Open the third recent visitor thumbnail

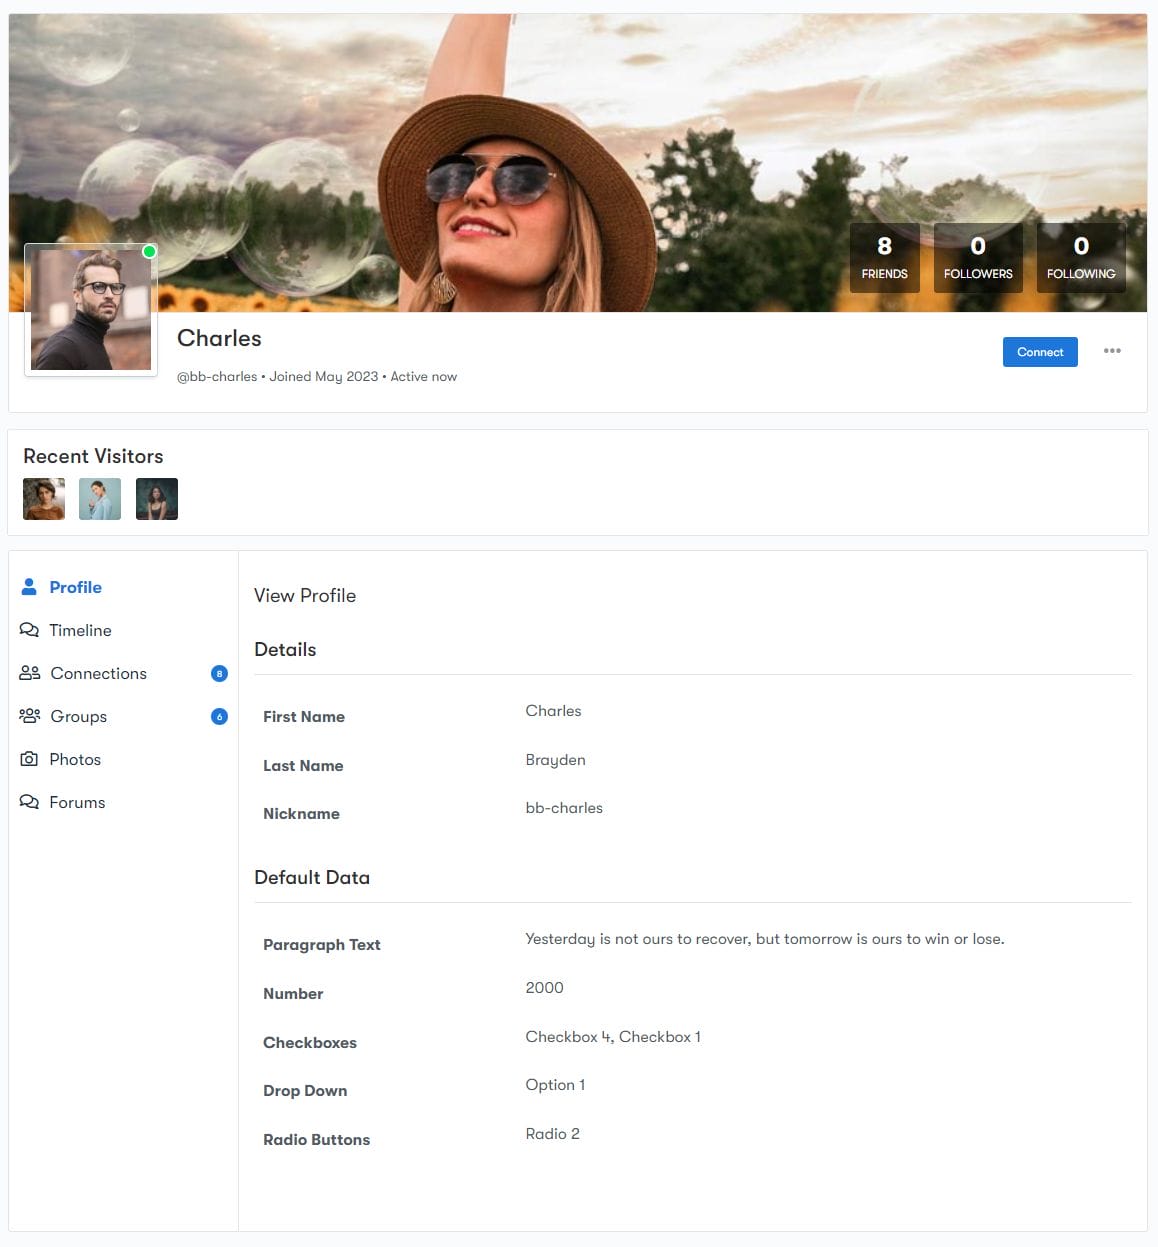coord(157,499)
